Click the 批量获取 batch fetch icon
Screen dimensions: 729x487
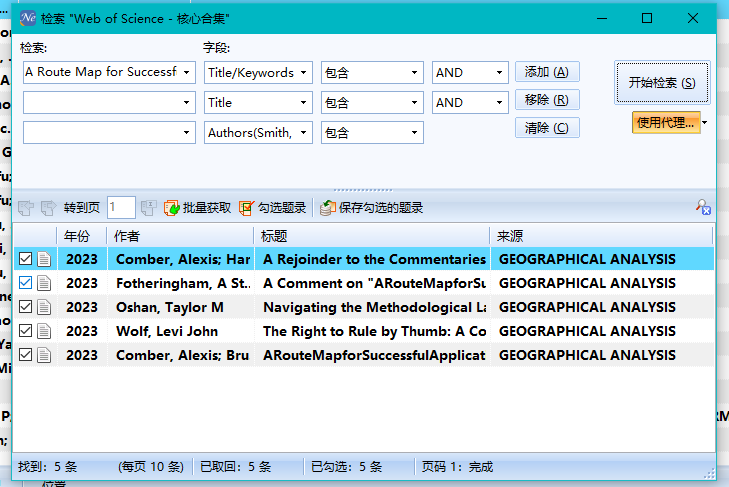coord(172,207)
